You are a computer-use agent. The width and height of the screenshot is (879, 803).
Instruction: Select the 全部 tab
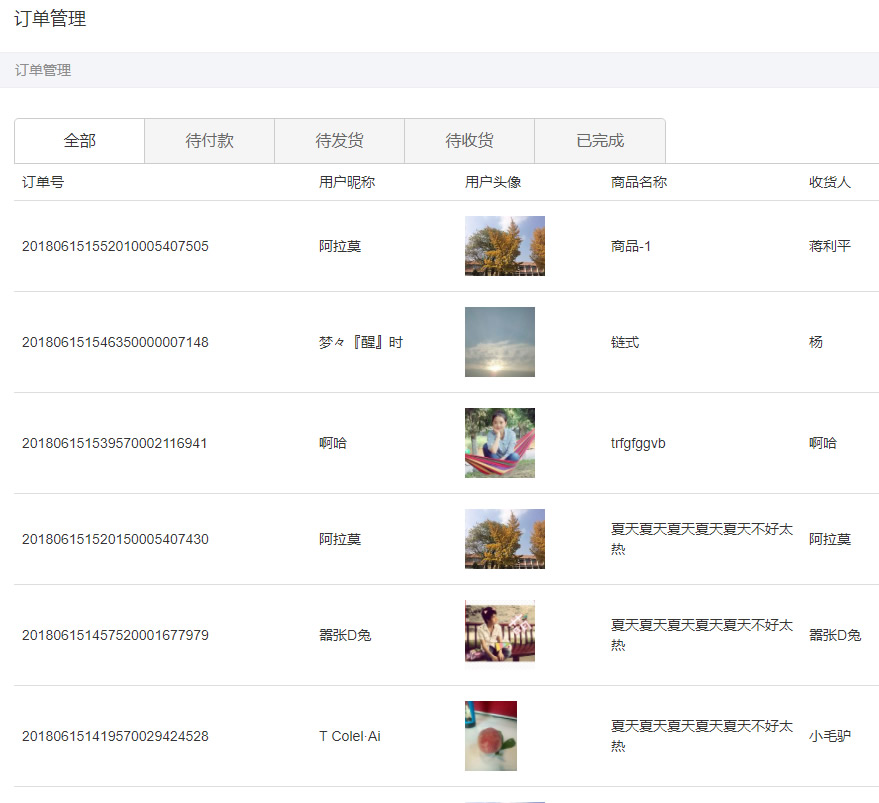point(80,141)
